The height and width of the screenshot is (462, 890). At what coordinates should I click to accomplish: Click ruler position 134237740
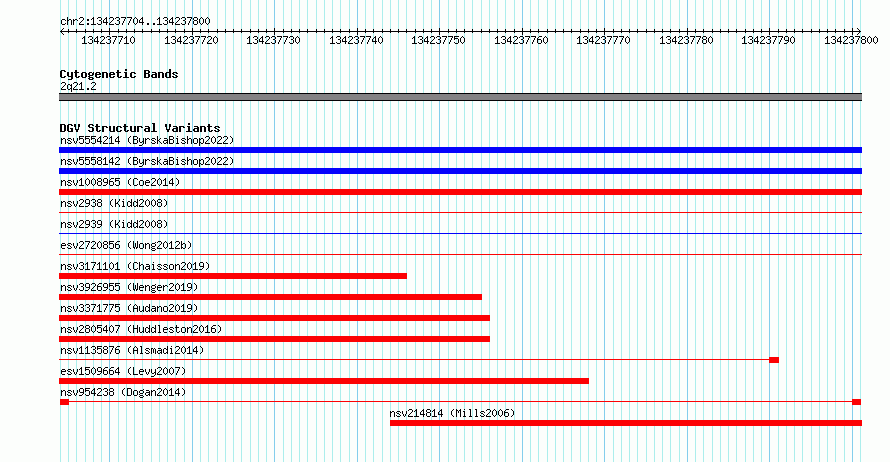pyautogui.click(x=356, y=40)
